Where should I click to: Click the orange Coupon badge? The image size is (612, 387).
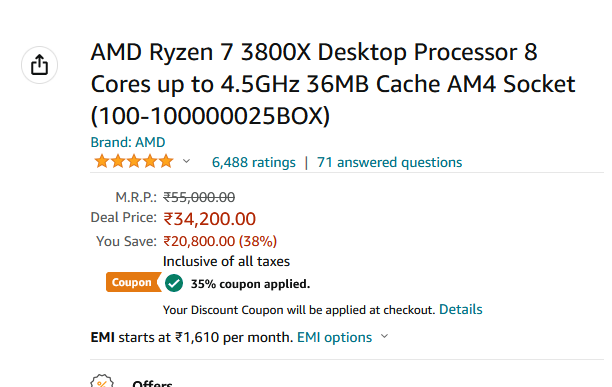click(133, 282)
